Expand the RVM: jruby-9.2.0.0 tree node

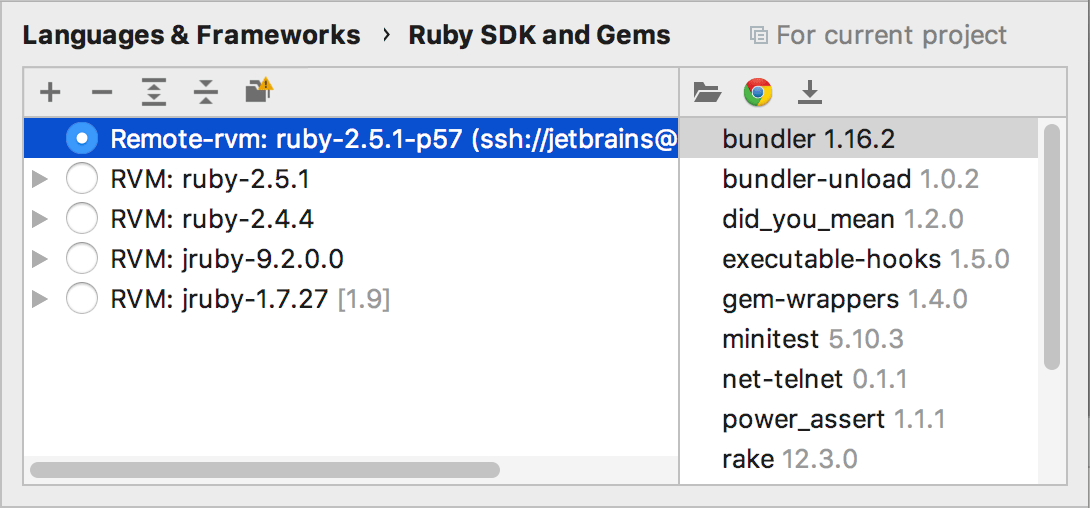click(40, 259)
